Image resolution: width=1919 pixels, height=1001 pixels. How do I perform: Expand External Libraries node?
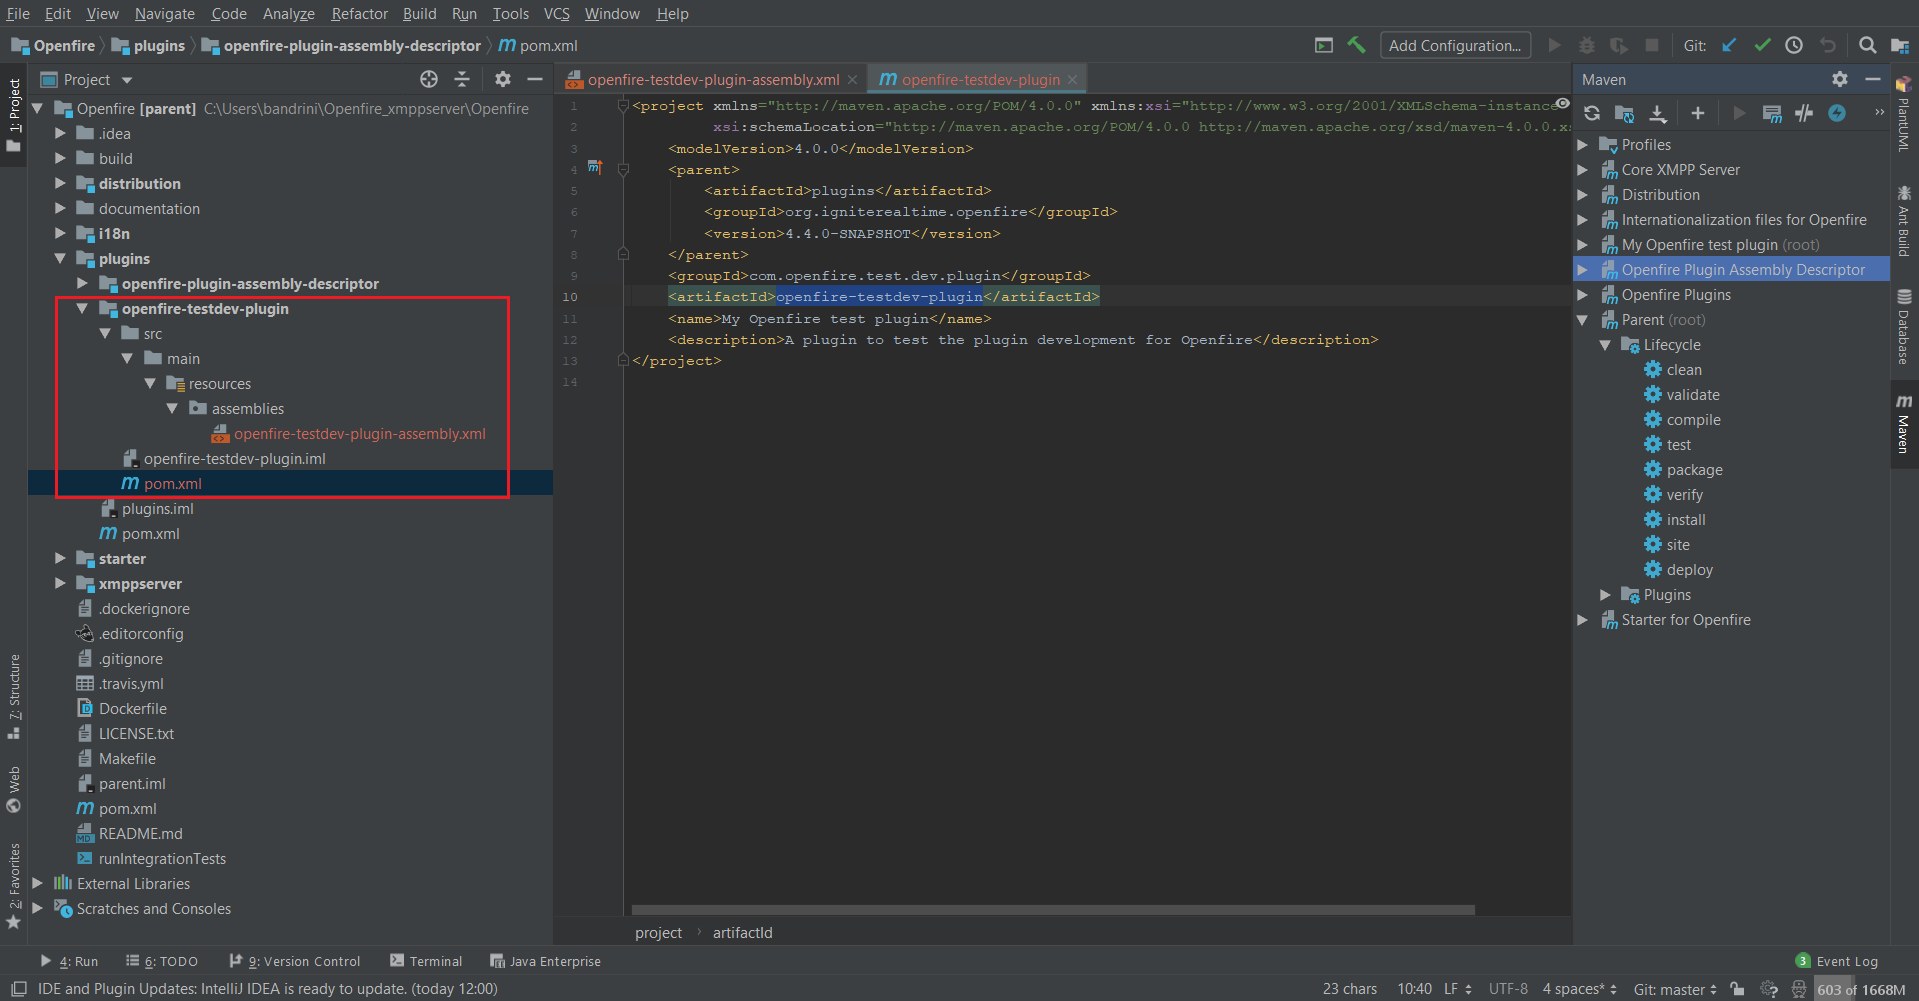(x=38, y=883)
